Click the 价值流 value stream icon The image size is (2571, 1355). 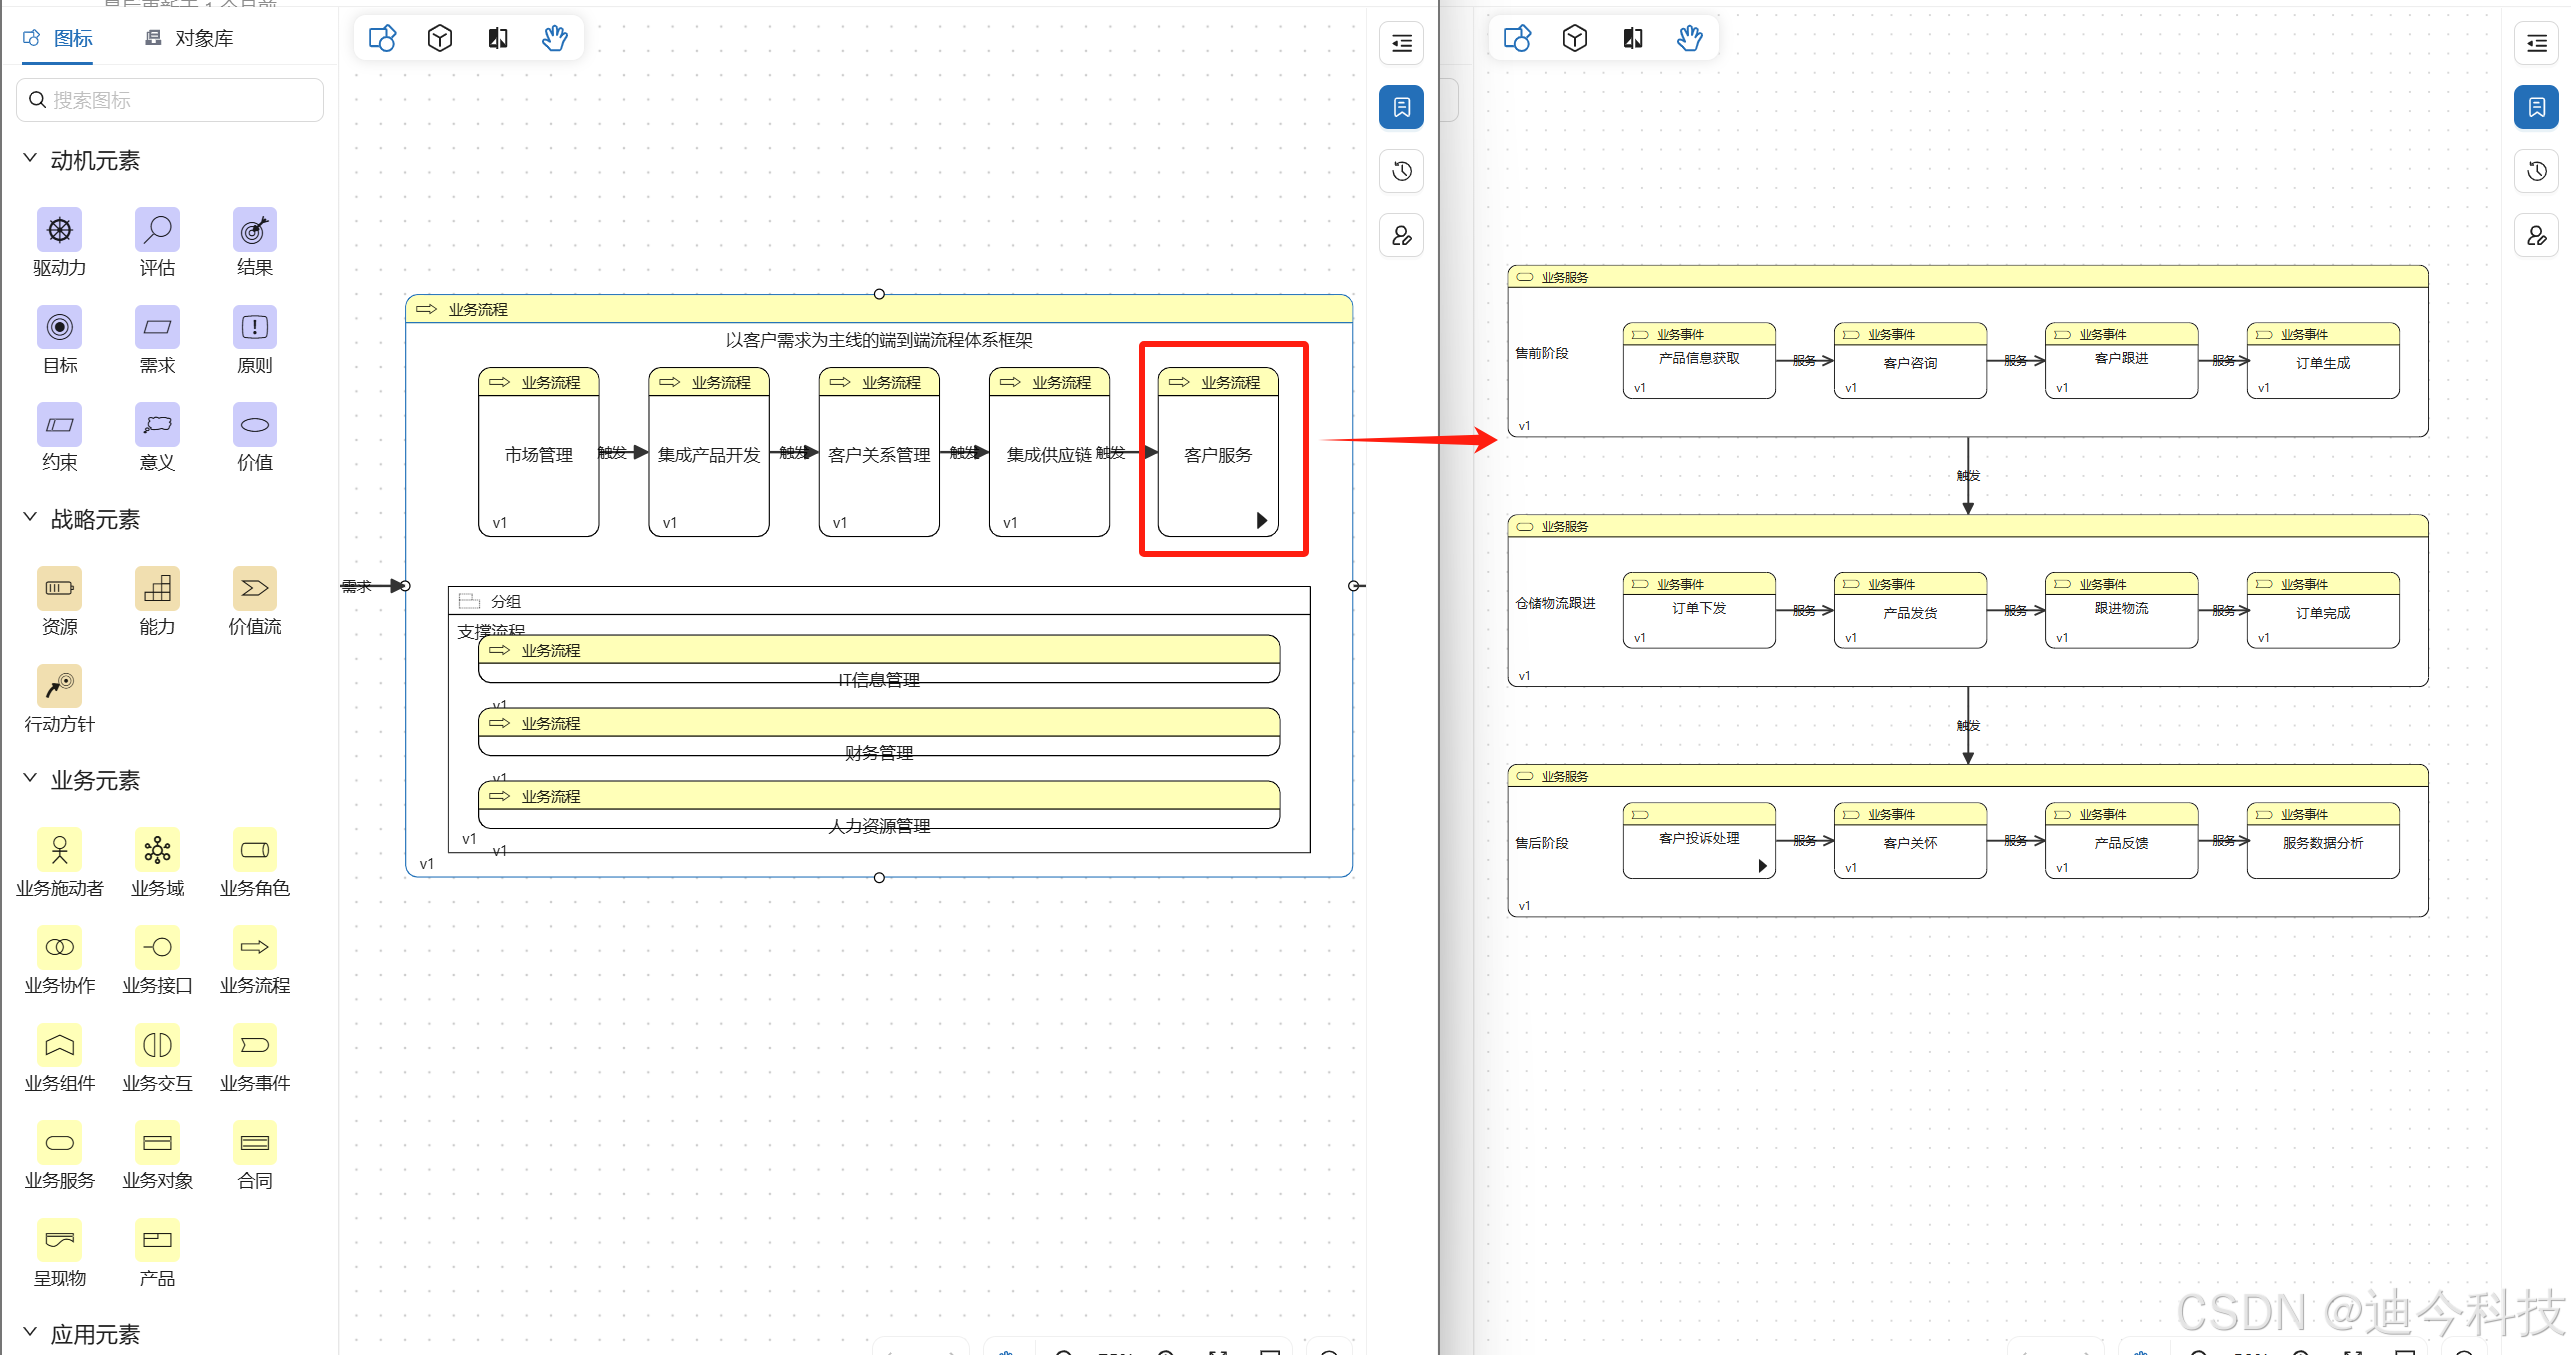254,588
